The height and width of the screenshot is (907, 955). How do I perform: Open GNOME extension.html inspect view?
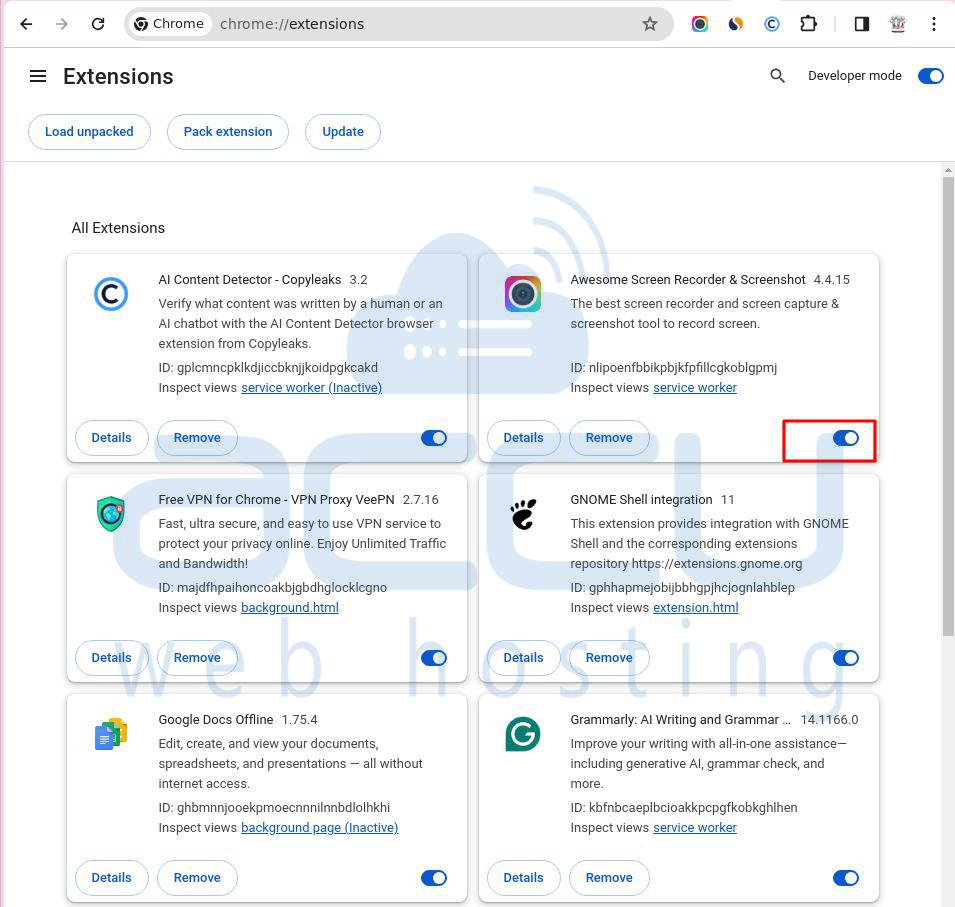coord(696,607)
